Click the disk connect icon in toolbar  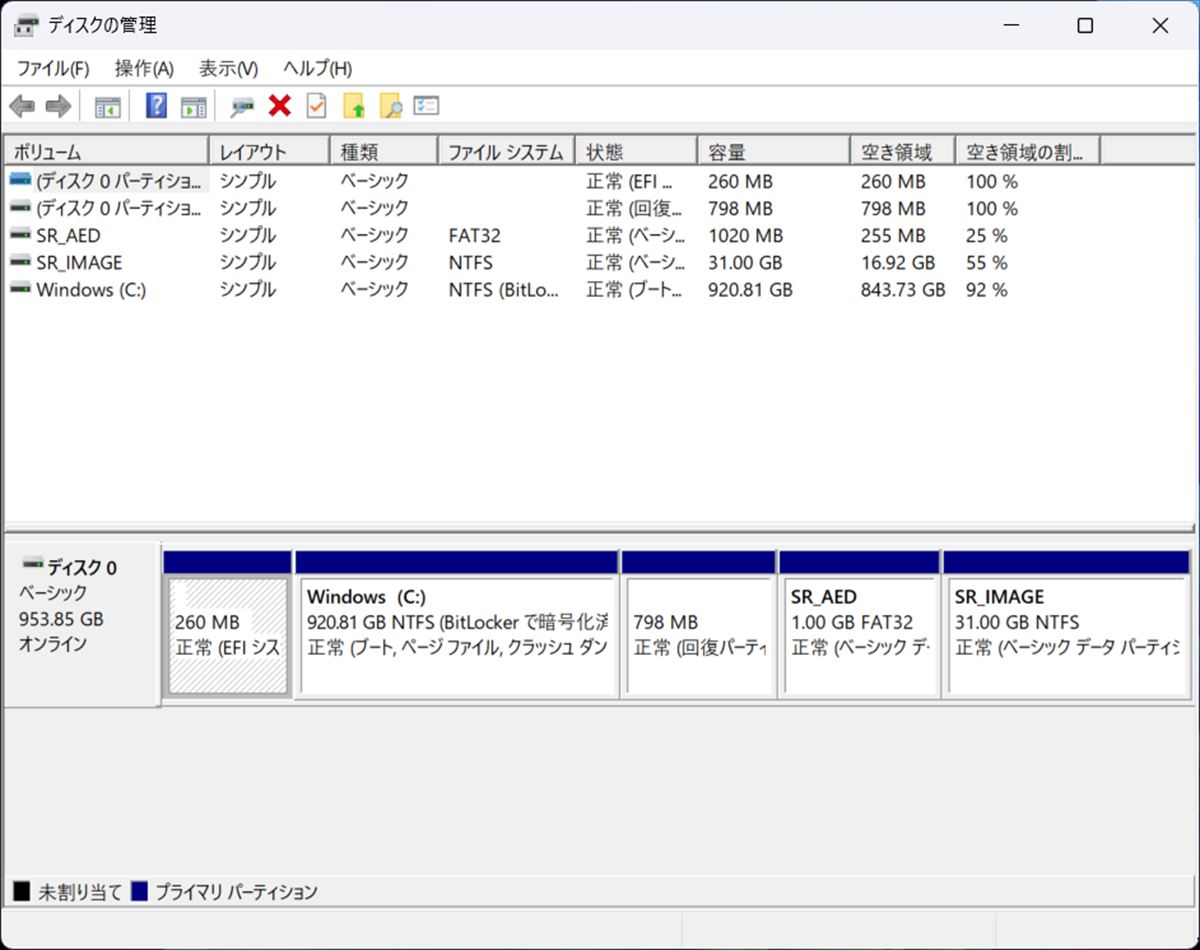pos(242,106)
